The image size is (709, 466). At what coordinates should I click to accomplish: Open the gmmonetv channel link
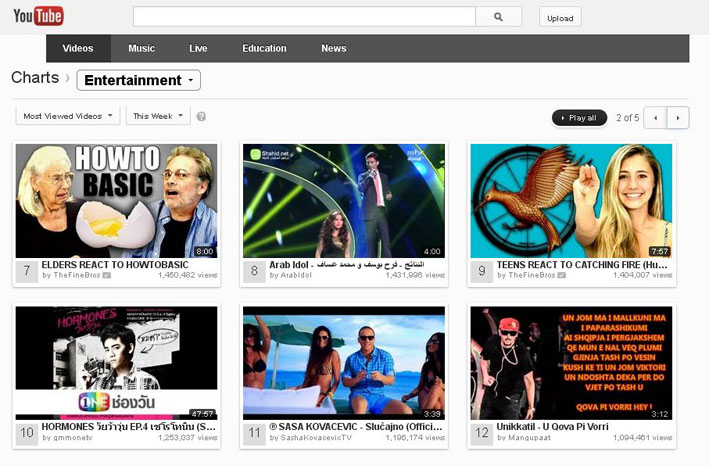pyautogui.click(x=73, y=438)
